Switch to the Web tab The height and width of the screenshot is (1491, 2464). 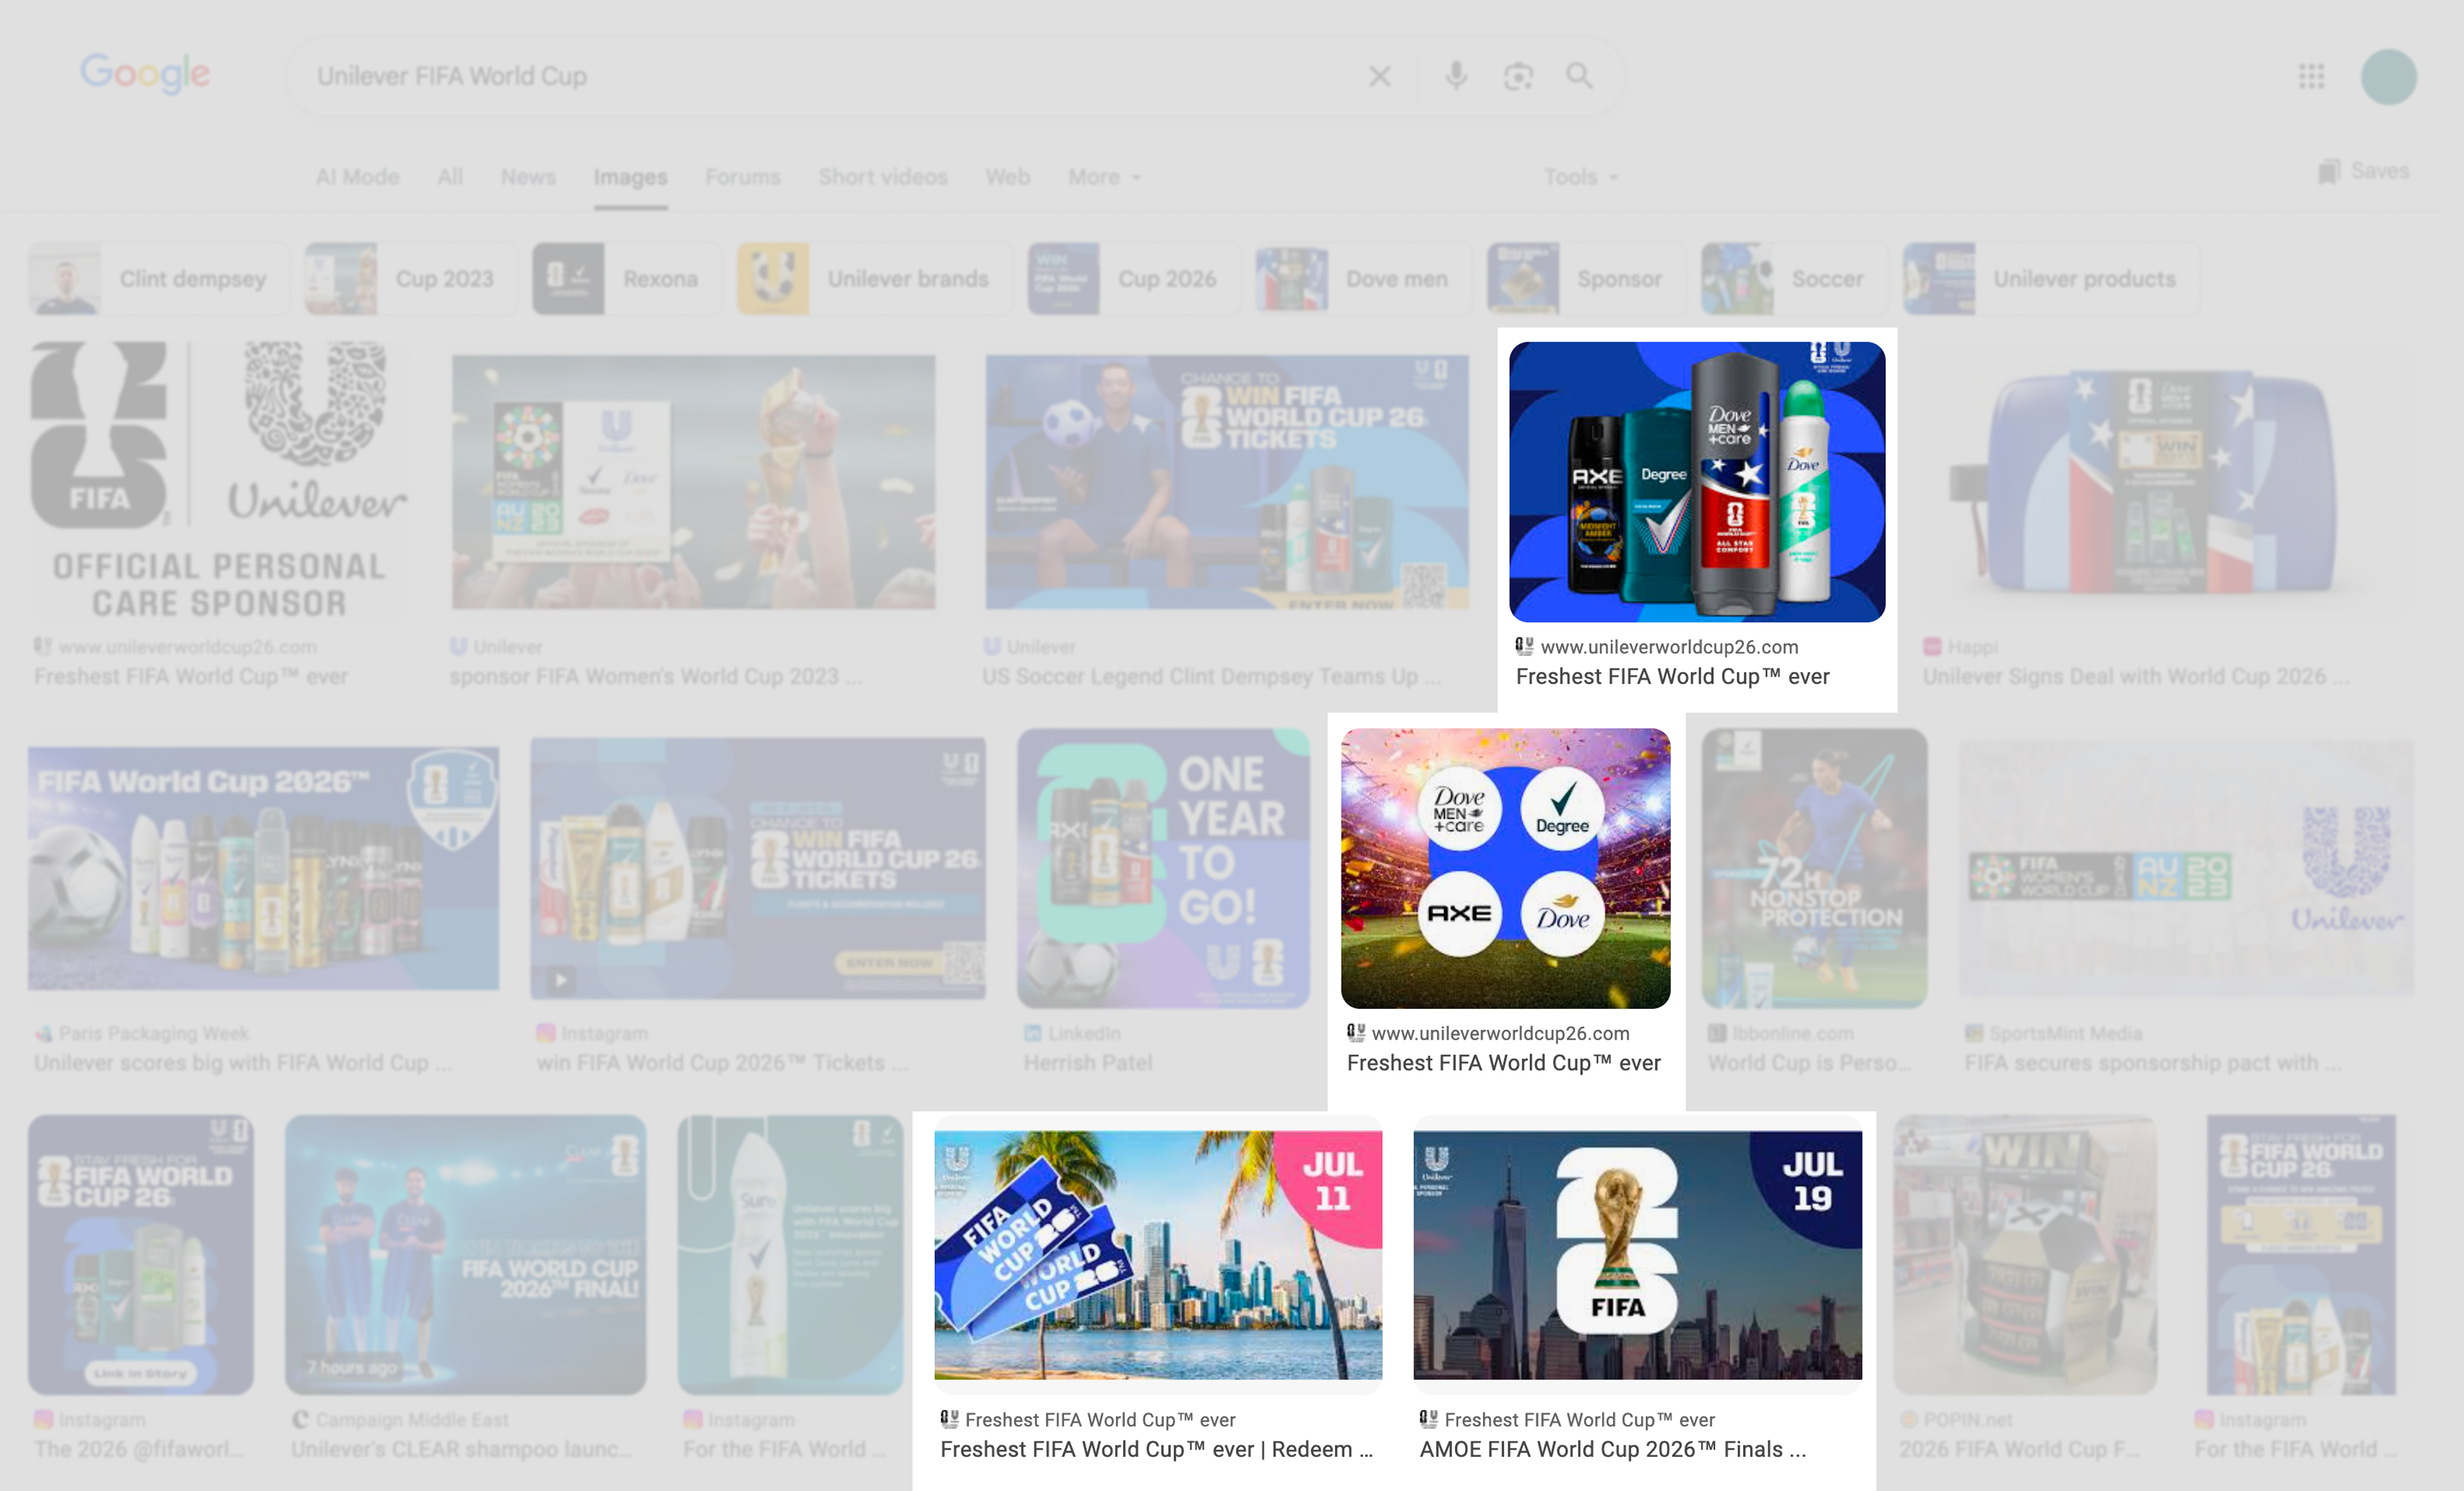[1007, 177]
